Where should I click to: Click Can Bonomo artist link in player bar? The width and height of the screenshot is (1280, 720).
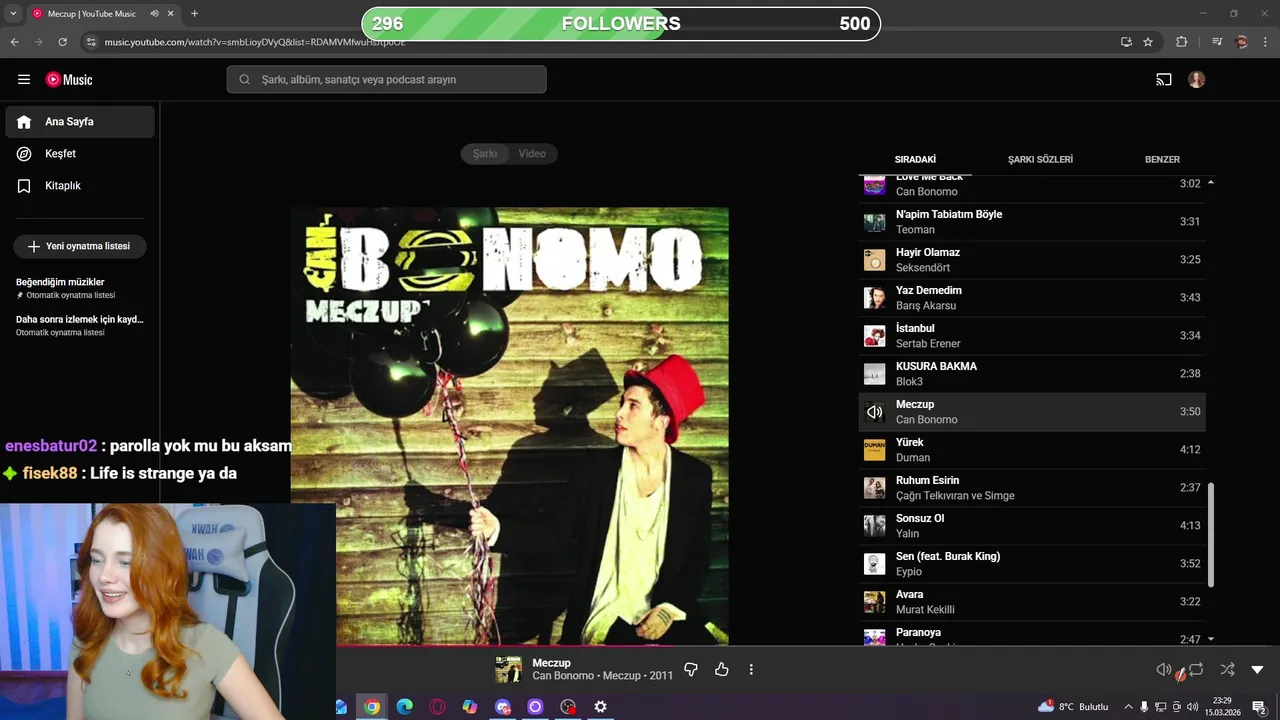coord(563,676)
